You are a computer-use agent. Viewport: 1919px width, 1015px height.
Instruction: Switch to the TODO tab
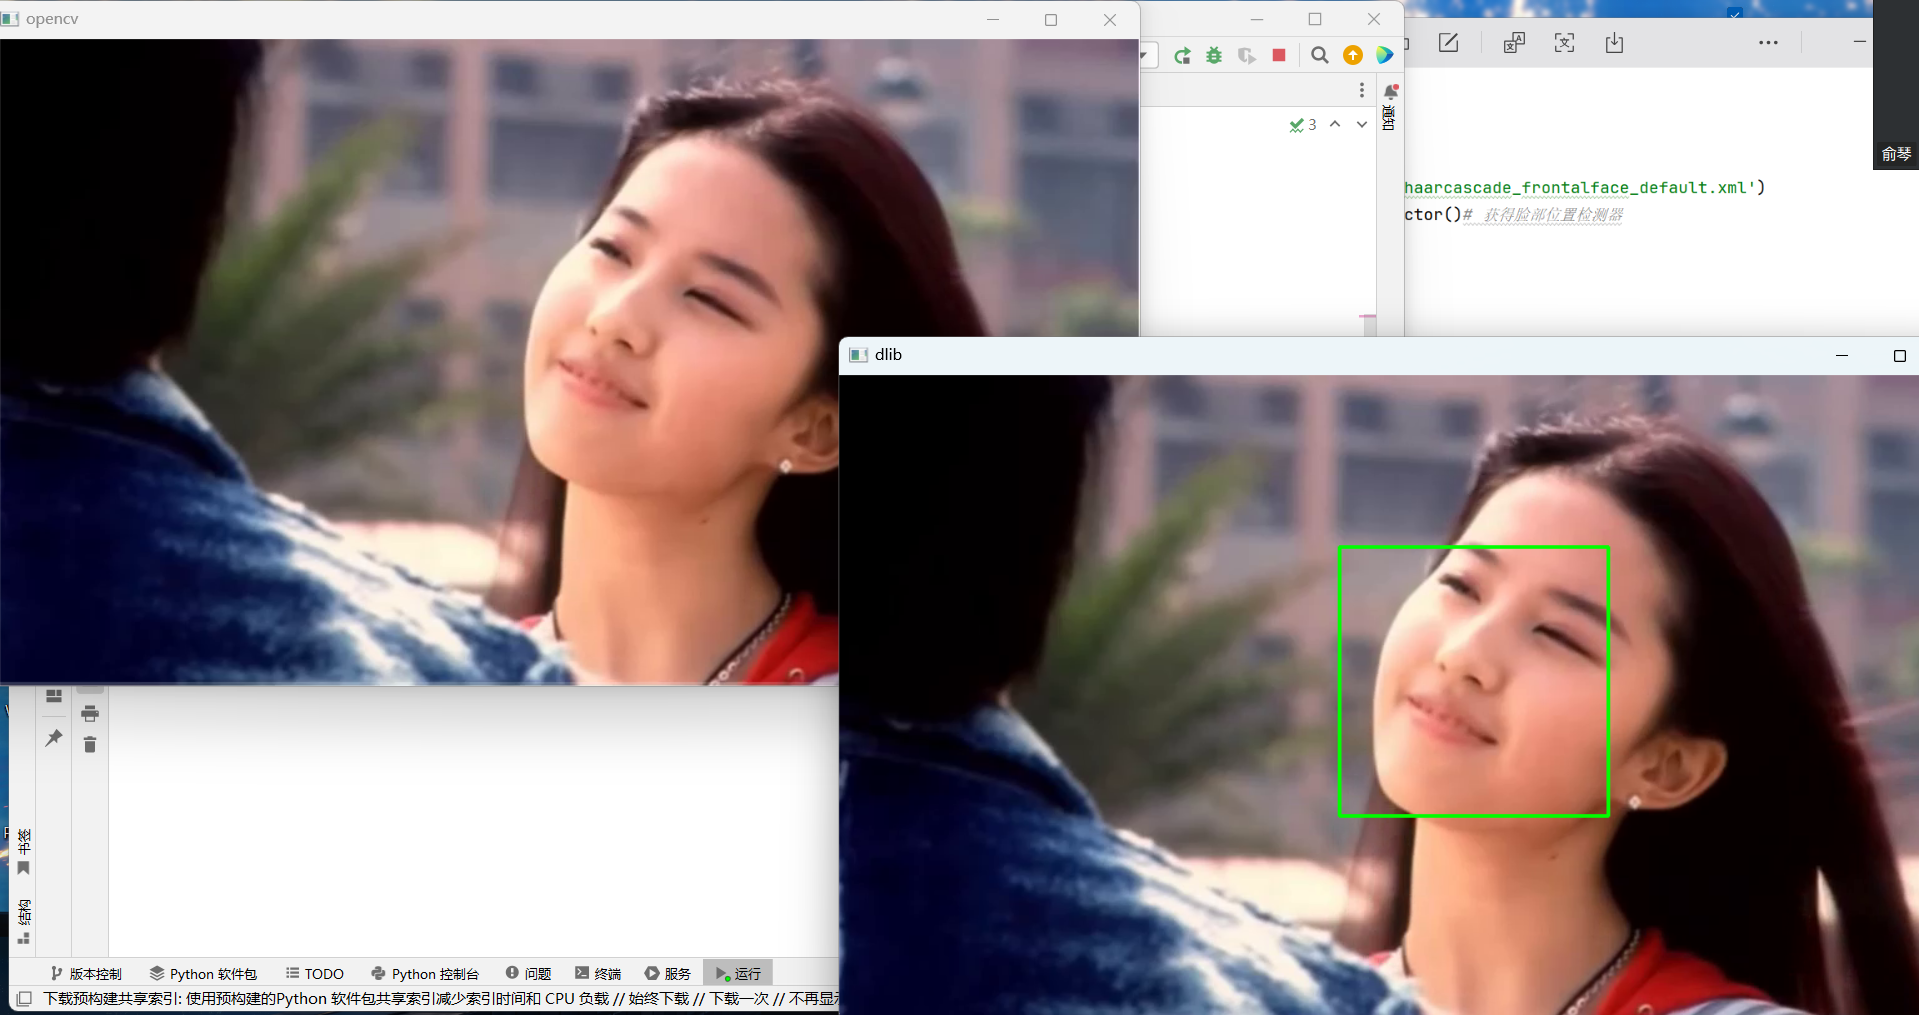point(314,973)
